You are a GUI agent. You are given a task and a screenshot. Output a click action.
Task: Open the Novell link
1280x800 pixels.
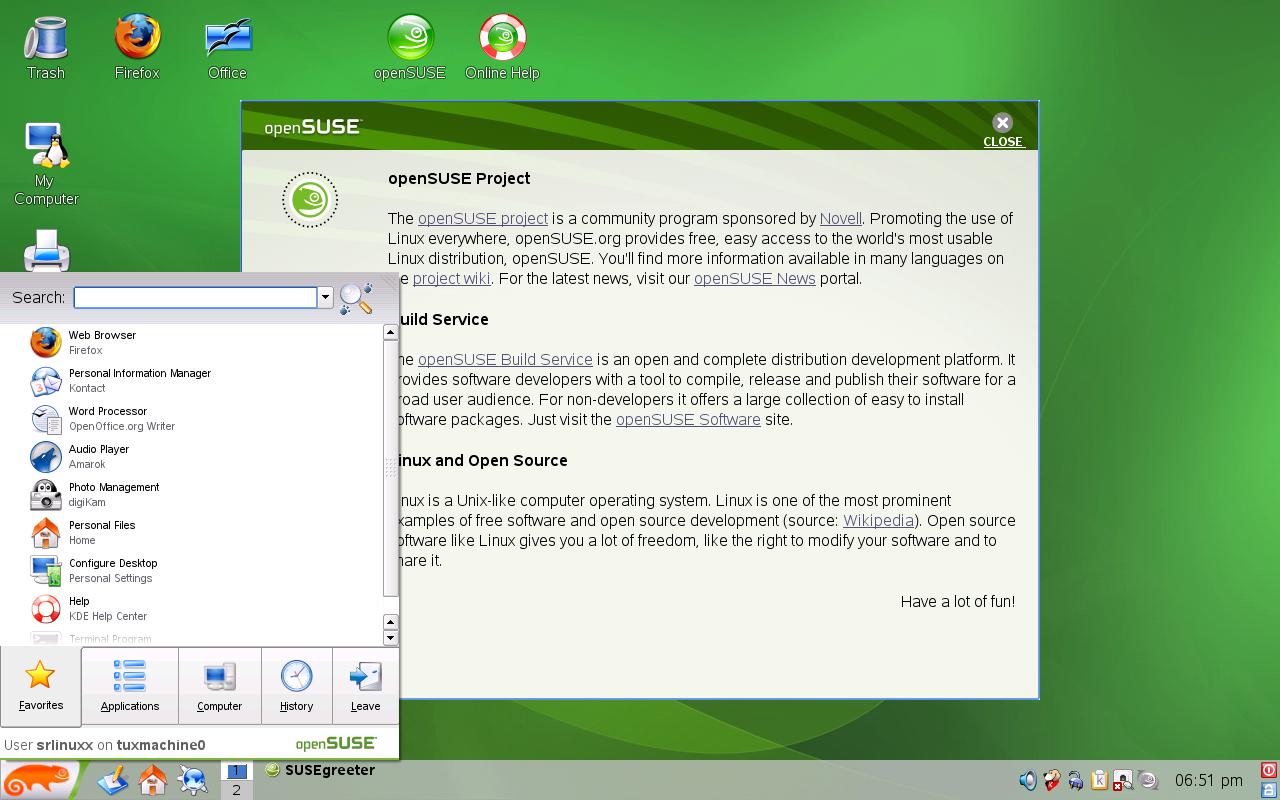coord(841,218)
